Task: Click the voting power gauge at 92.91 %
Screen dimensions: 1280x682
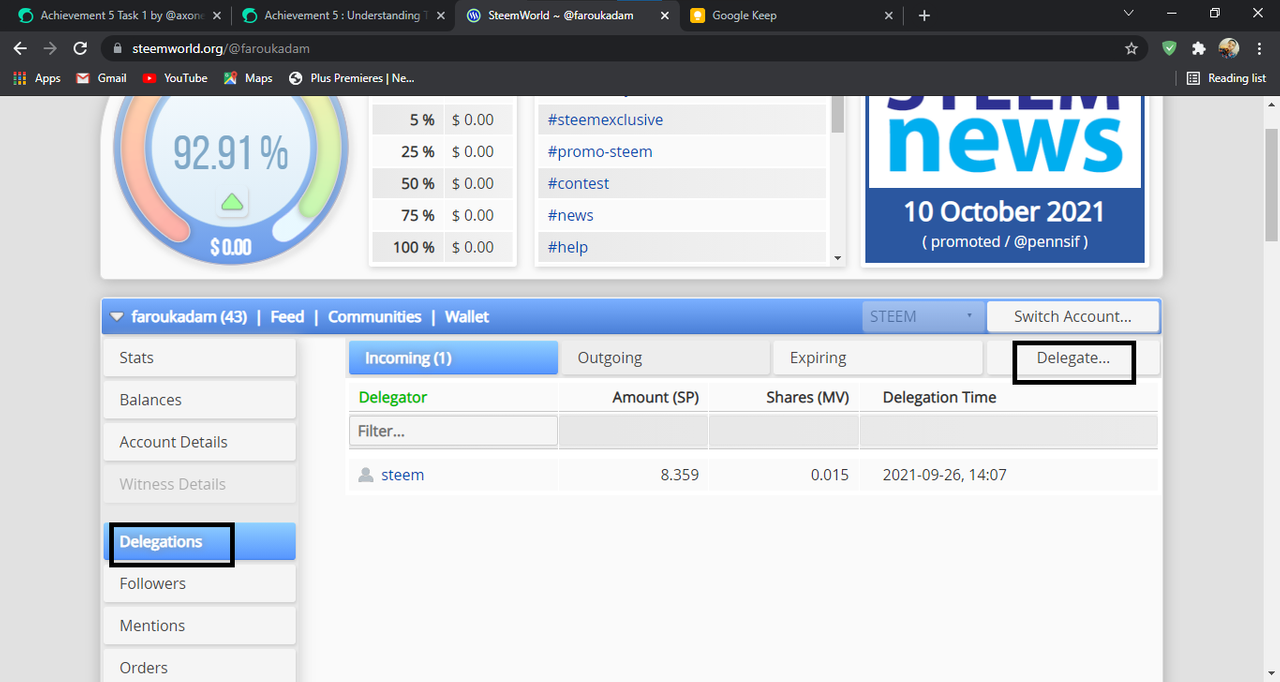Action: (231, 155)
